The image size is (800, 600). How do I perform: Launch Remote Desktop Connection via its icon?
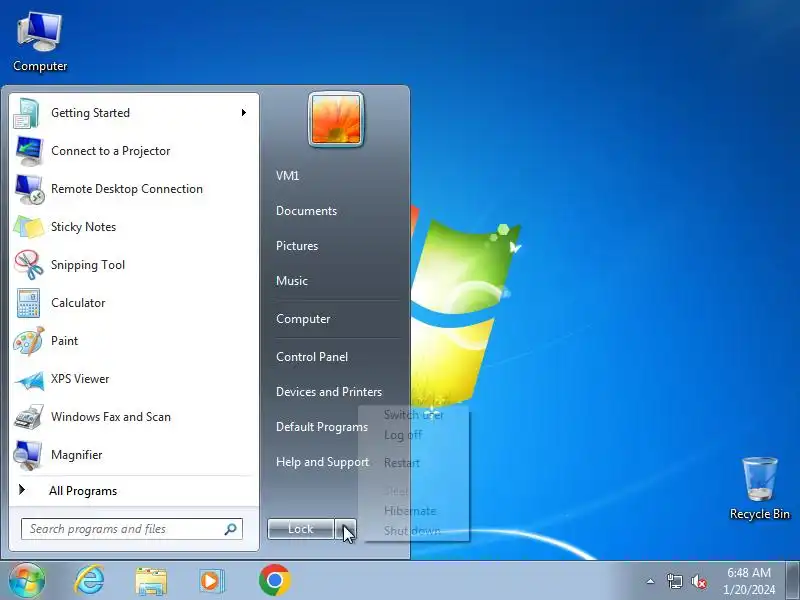29,189
